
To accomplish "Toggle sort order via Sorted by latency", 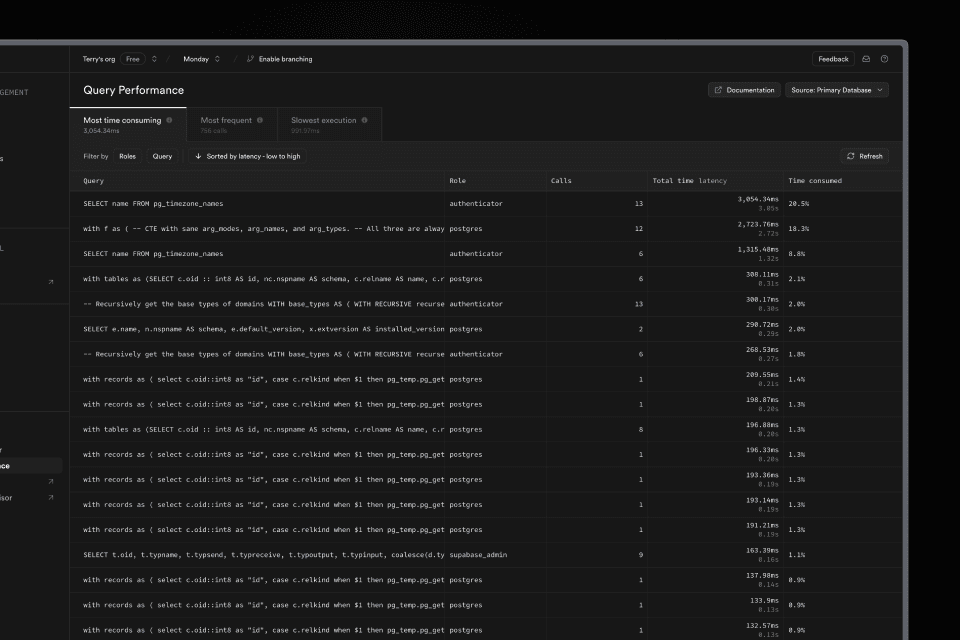I will 247,156.
